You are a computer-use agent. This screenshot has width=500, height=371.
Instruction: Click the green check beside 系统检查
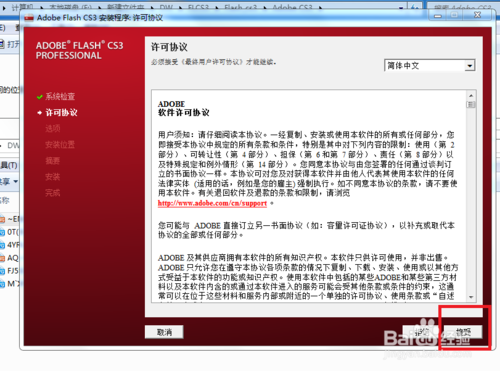[40, 97]
